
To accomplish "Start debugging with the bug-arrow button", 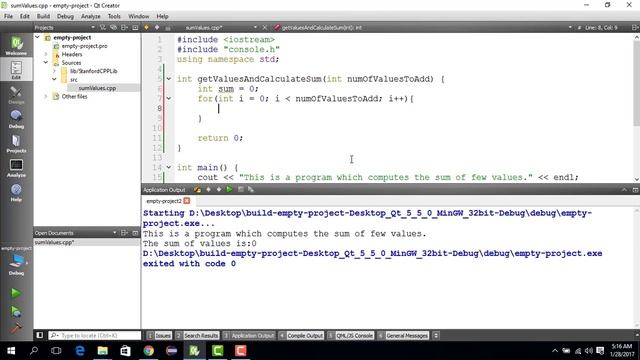I will tap(16, 311).
